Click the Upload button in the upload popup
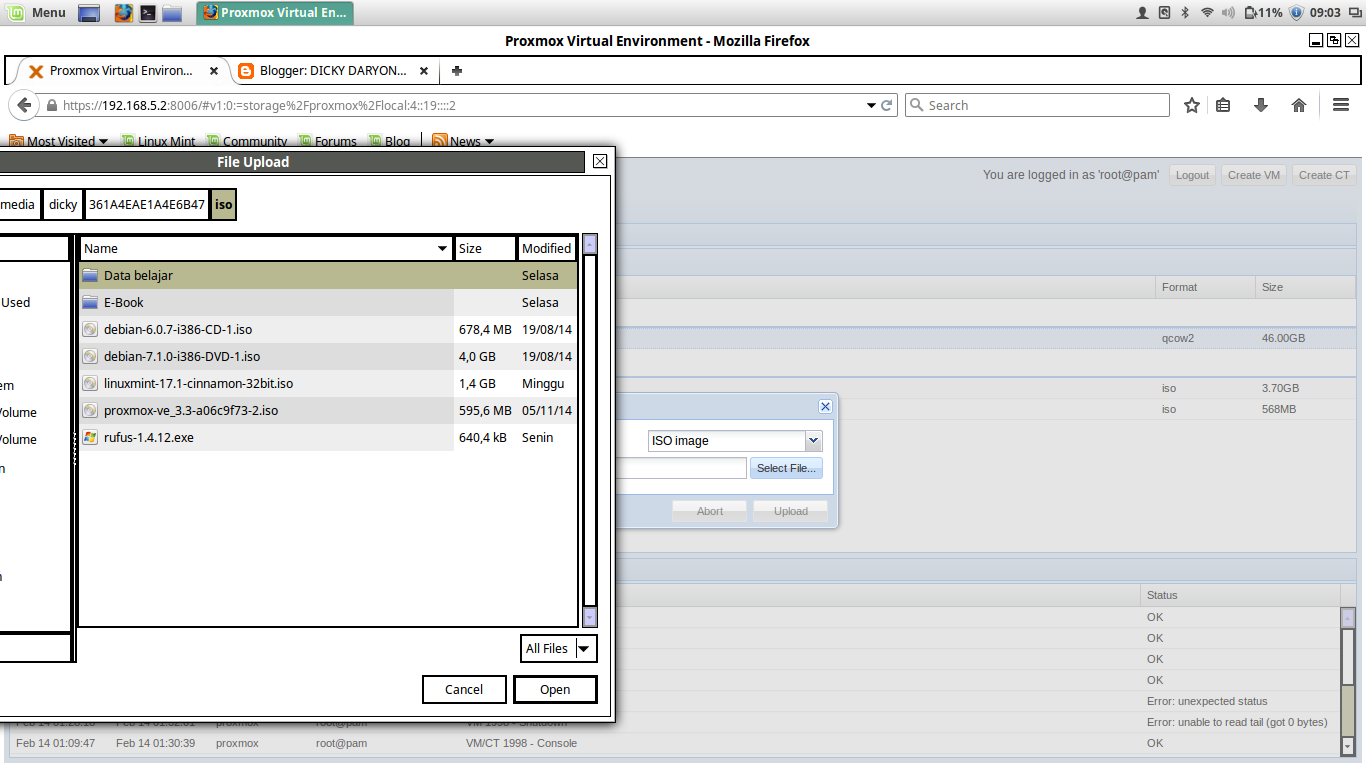Image resolution: width=1366 pixels, height=768 pixels. (x=791, y=511)
